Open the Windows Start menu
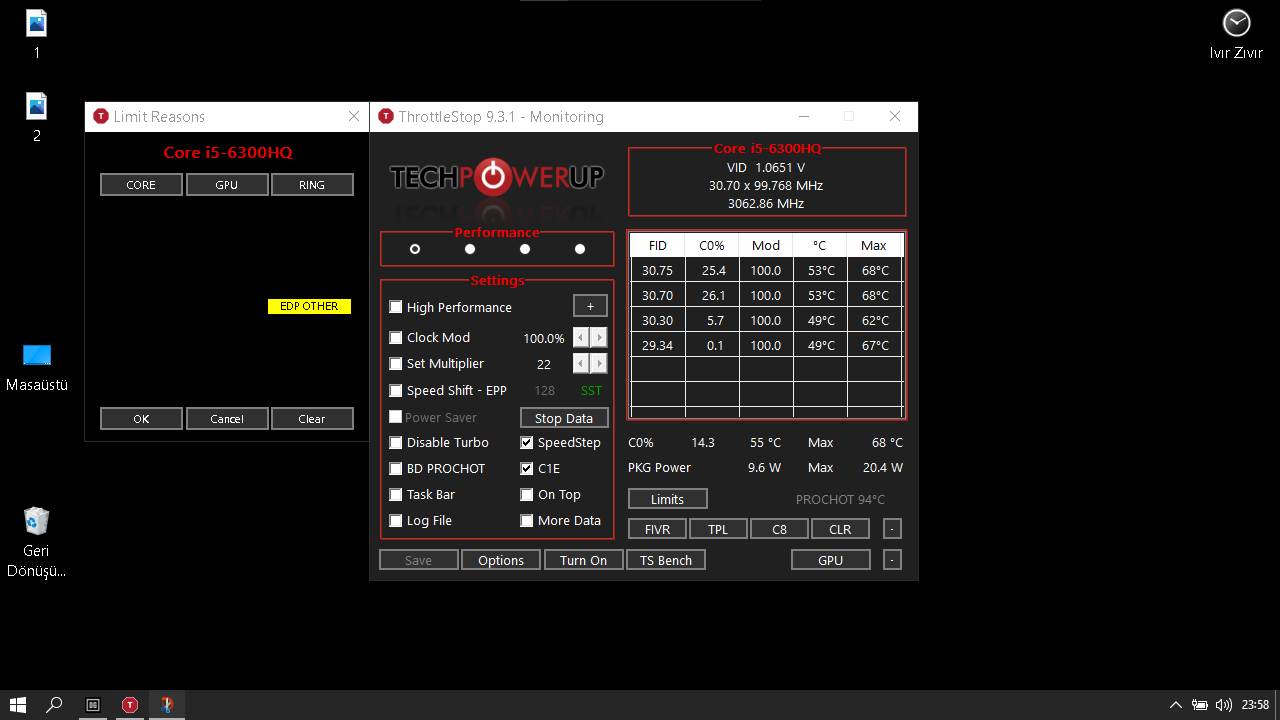1280x720 pixels. point(17,705)
